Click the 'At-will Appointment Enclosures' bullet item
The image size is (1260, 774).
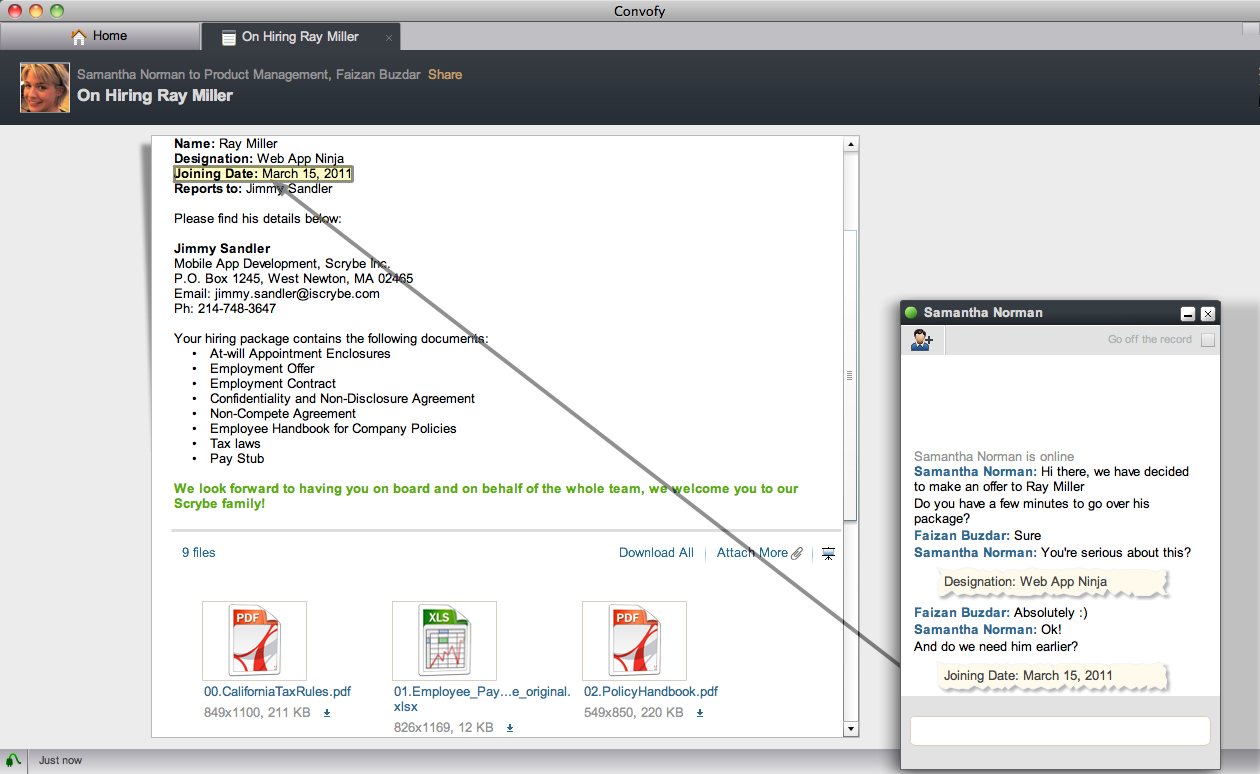click(x=300, y=354)
